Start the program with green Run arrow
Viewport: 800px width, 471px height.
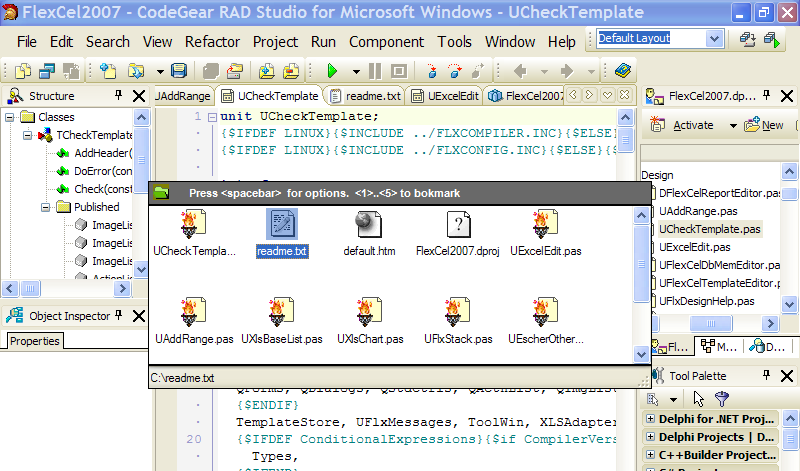[332, 71]
